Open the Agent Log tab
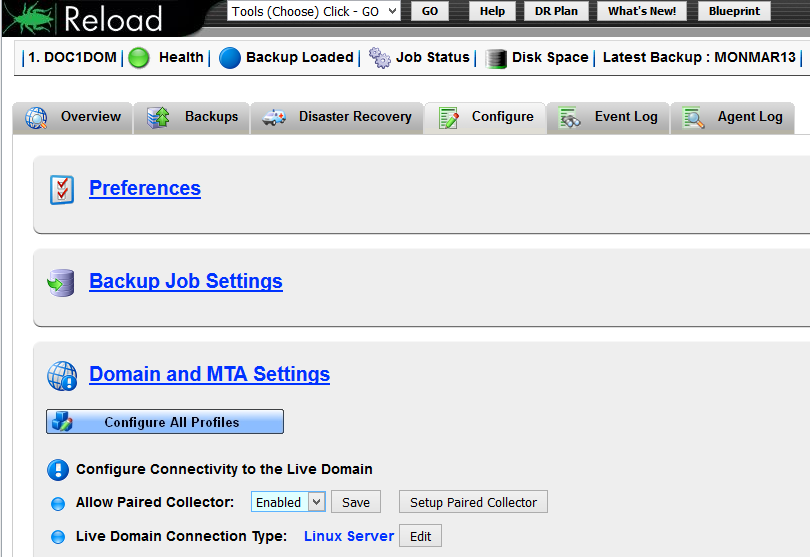This screenshot has width=810, height=557. point(732,117)
